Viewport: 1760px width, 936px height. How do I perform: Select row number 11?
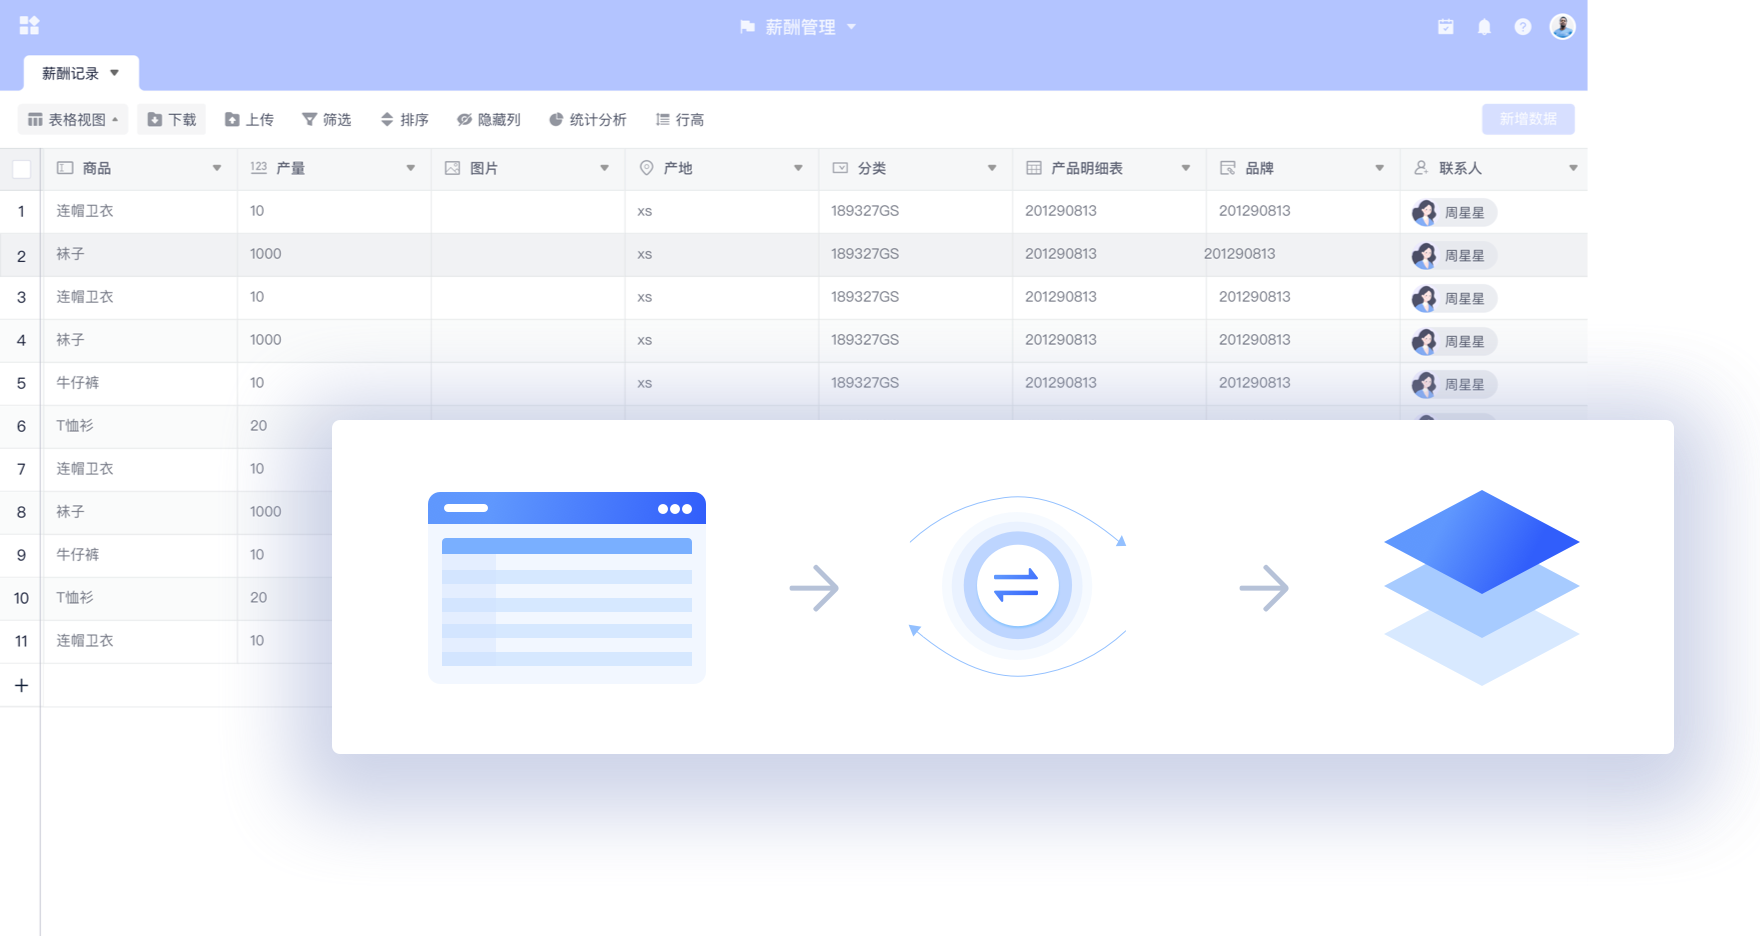click(21, 642)
